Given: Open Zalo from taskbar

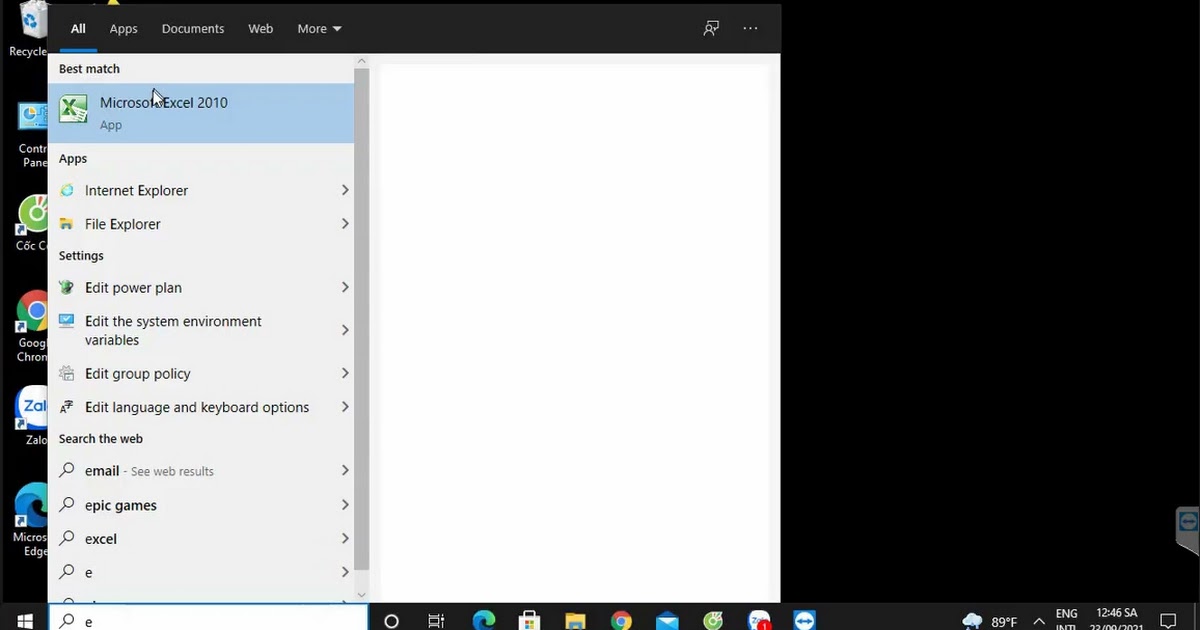Looking at the screenshot, I should tap(759, 621).
